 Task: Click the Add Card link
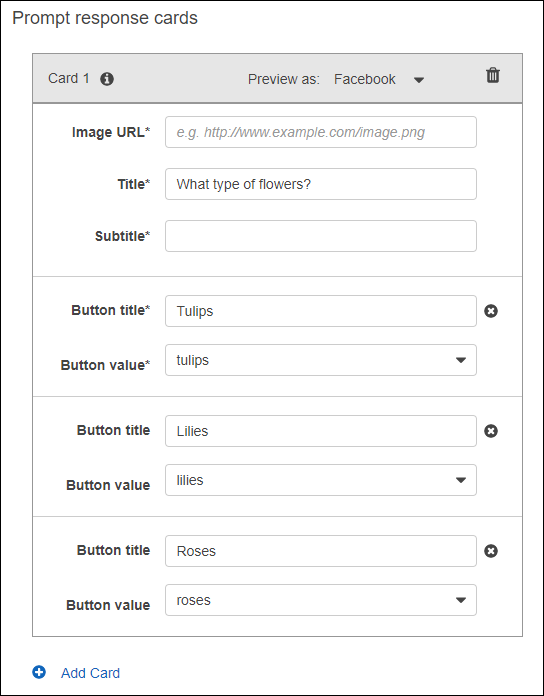(91, 673)
